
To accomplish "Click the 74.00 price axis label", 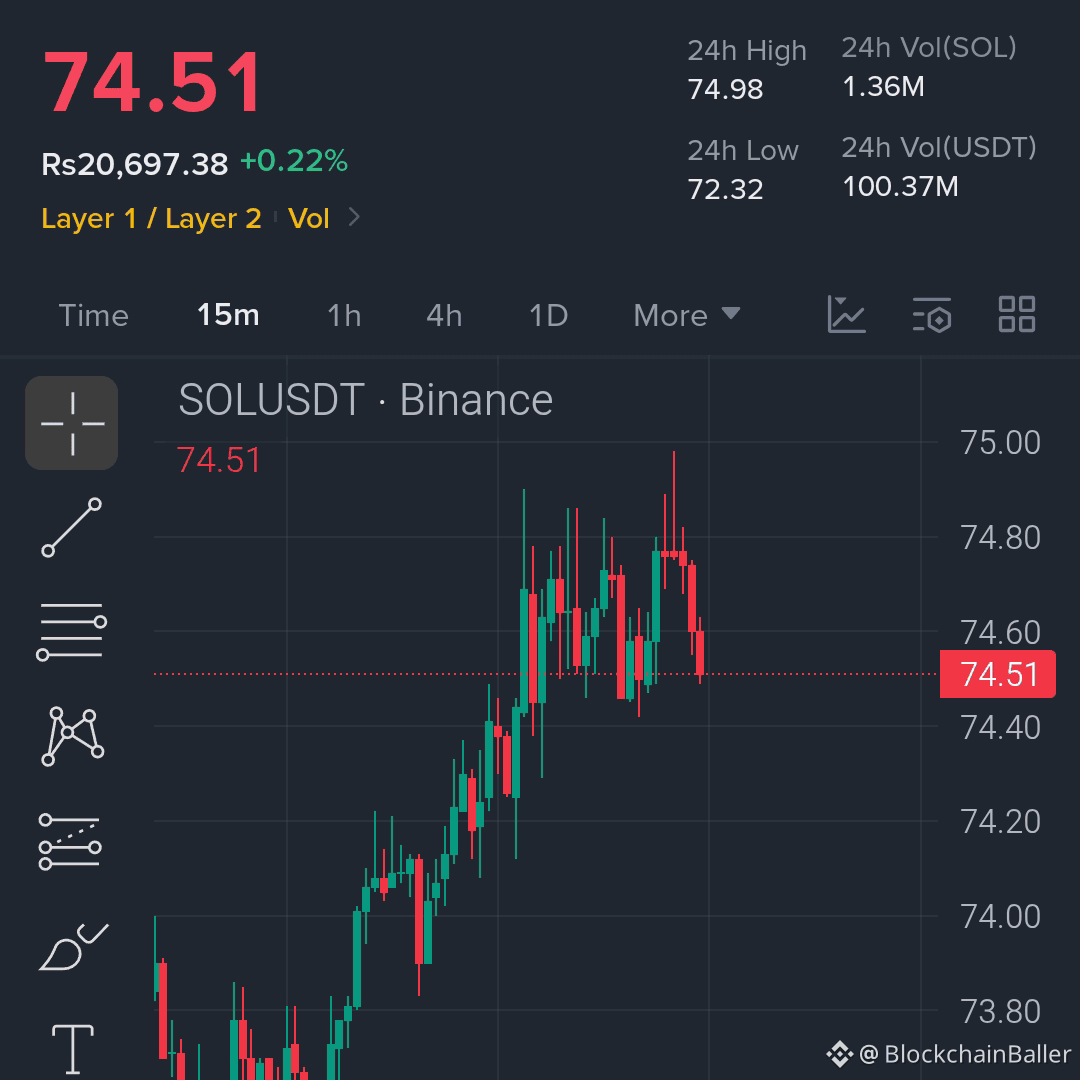I will pos(1000,917).
